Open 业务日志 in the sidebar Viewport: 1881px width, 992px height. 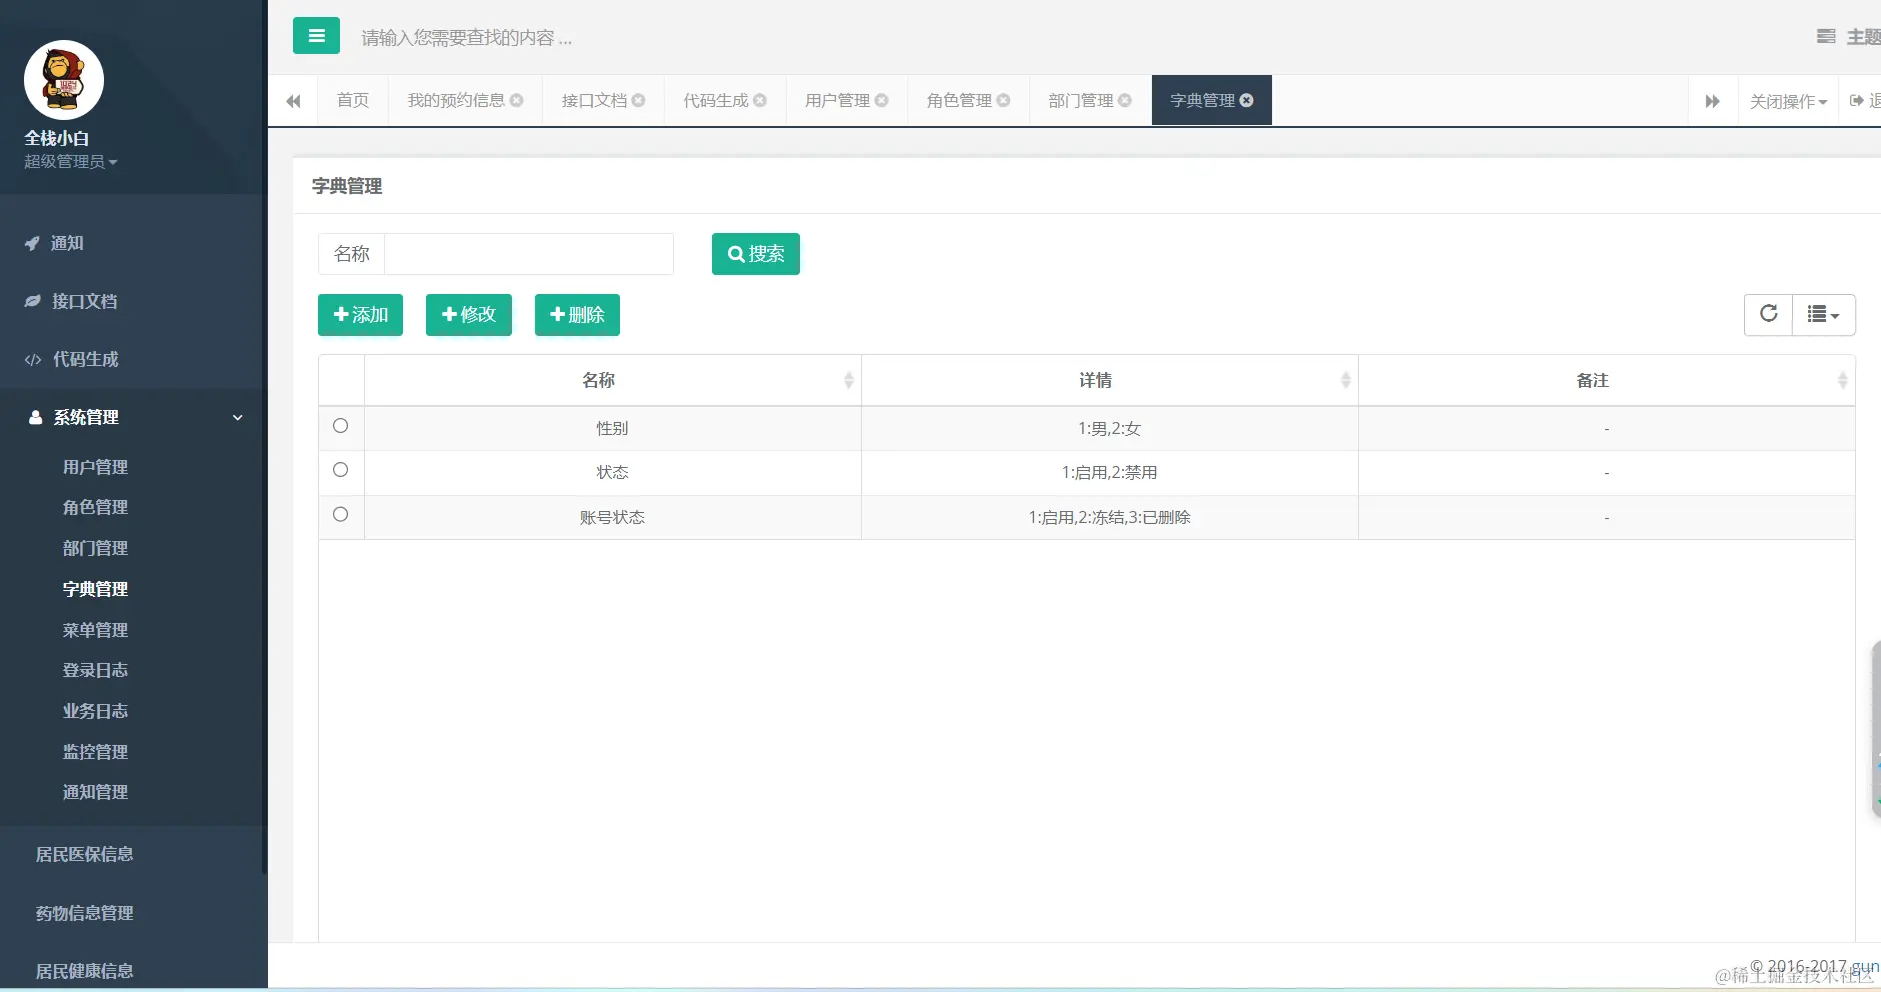pyautogui.click(x=95, y=711)
